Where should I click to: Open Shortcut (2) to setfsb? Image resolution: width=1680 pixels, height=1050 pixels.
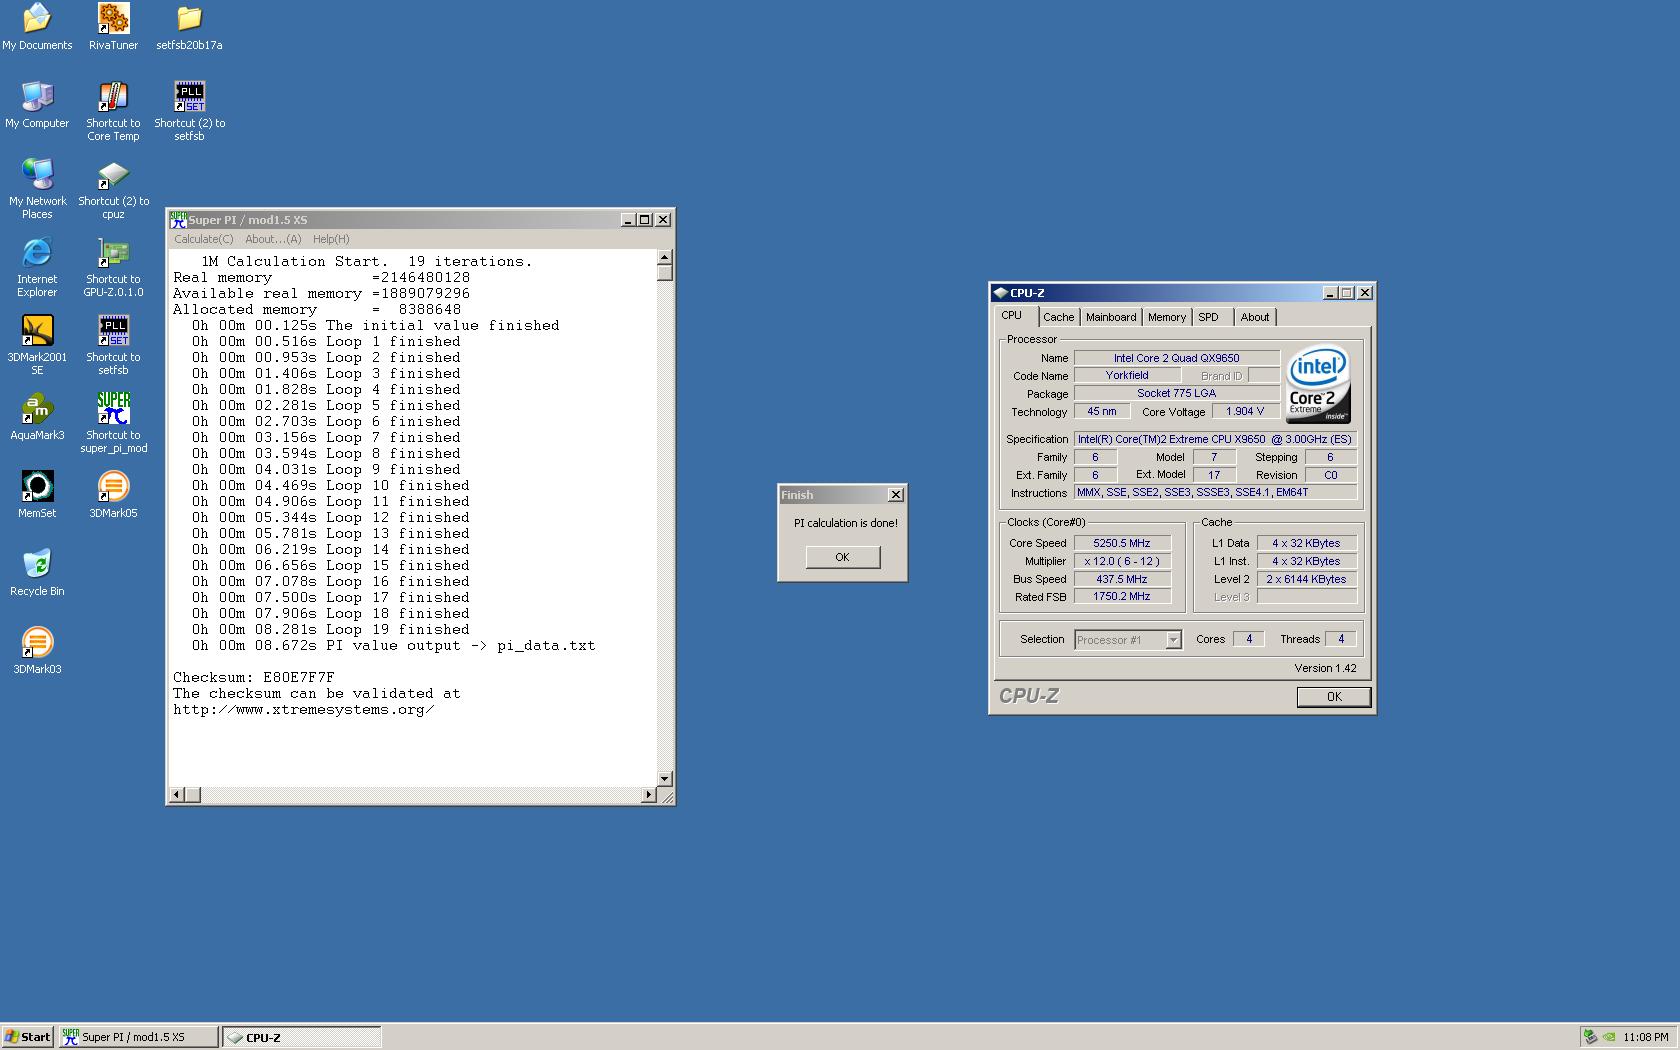[189, 111]
